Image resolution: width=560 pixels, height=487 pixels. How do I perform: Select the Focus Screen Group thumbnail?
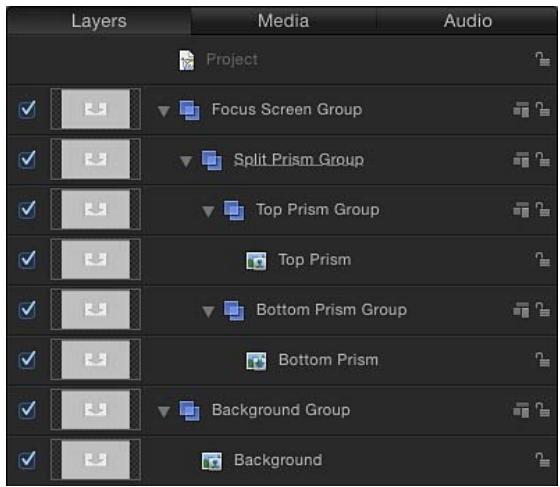click(x=96, y=109)
